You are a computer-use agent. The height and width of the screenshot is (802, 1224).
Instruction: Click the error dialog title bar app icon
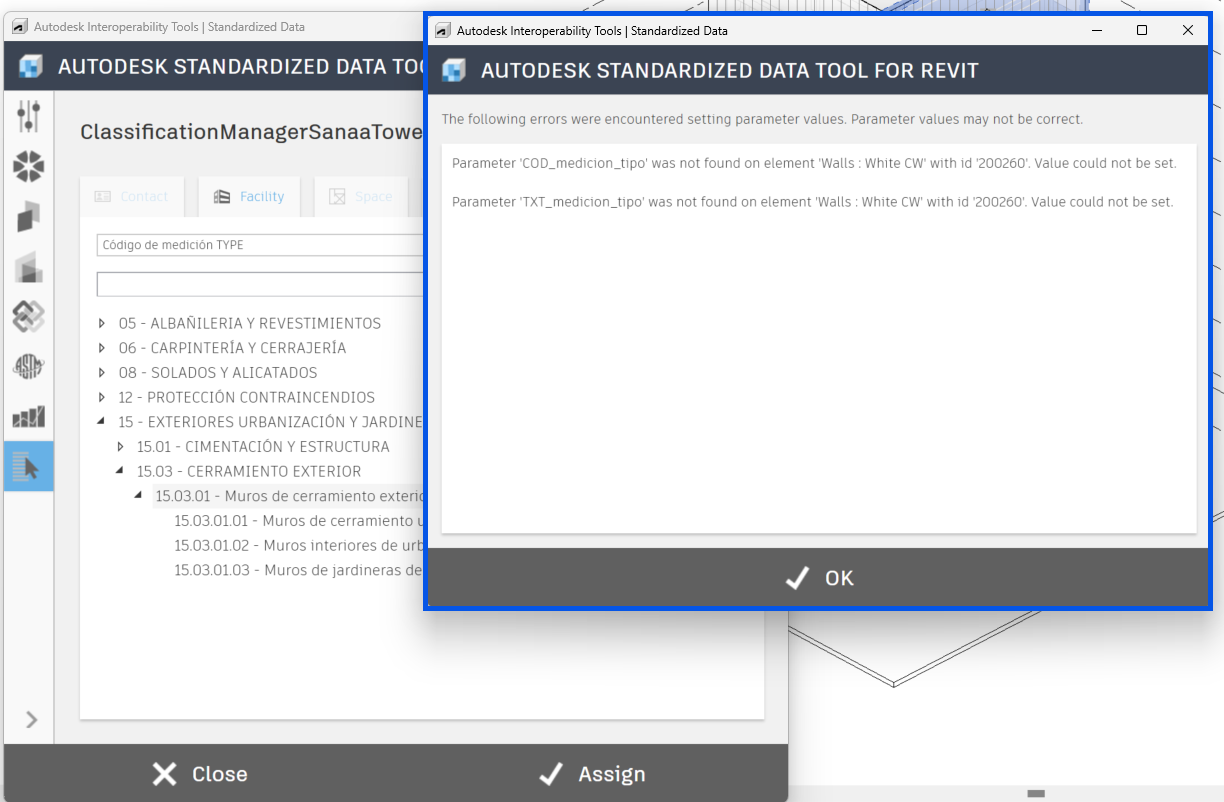(x=442, y=30)
